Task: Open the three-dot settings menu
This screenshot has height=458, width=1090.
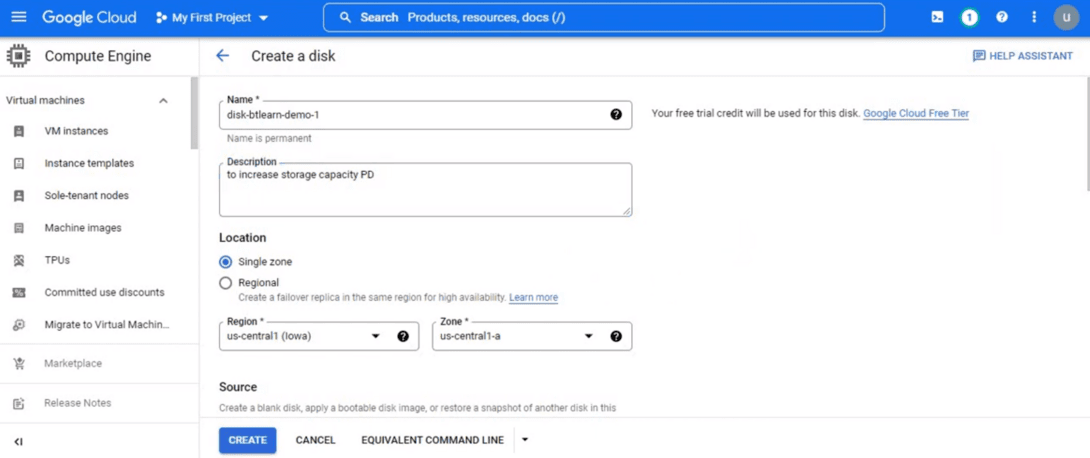Action: pyautogui.click(x=1034, y=17)
